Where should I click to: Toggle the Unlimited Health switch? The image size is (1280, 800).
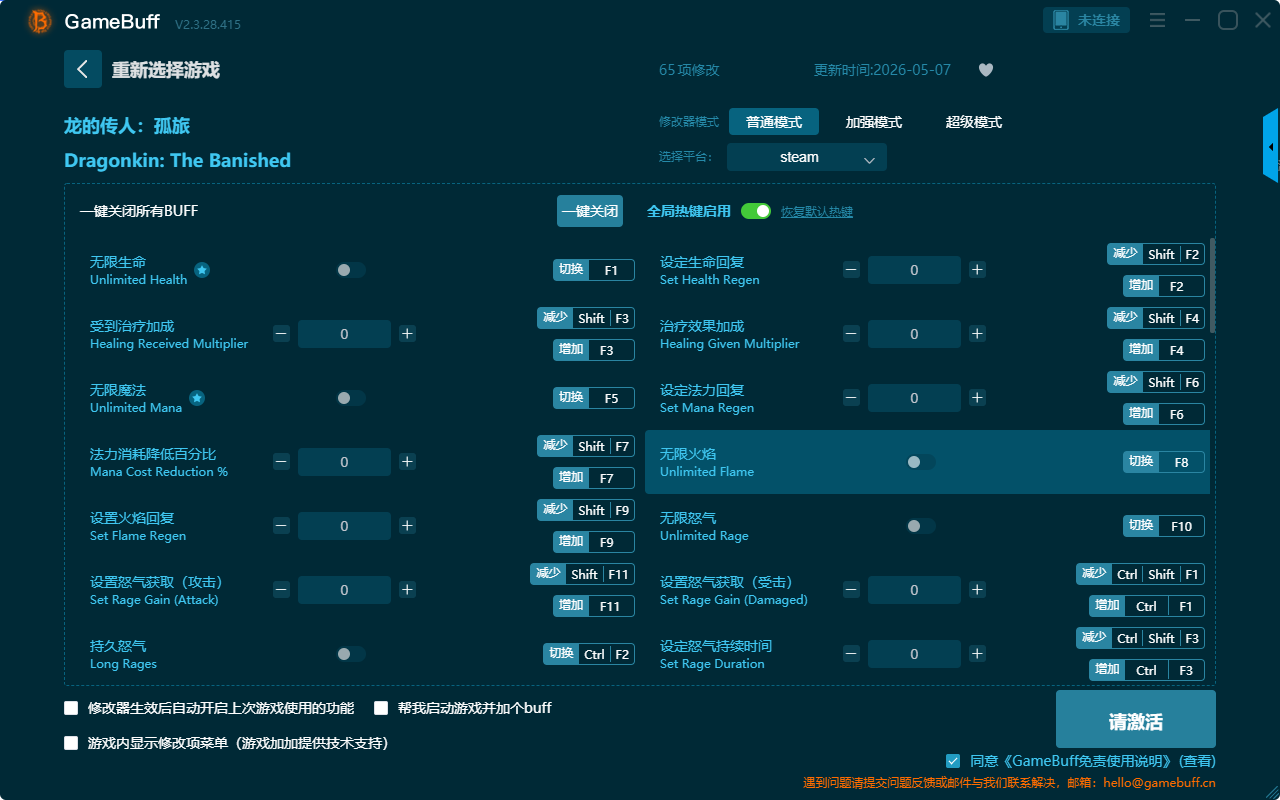coord(351,270)
